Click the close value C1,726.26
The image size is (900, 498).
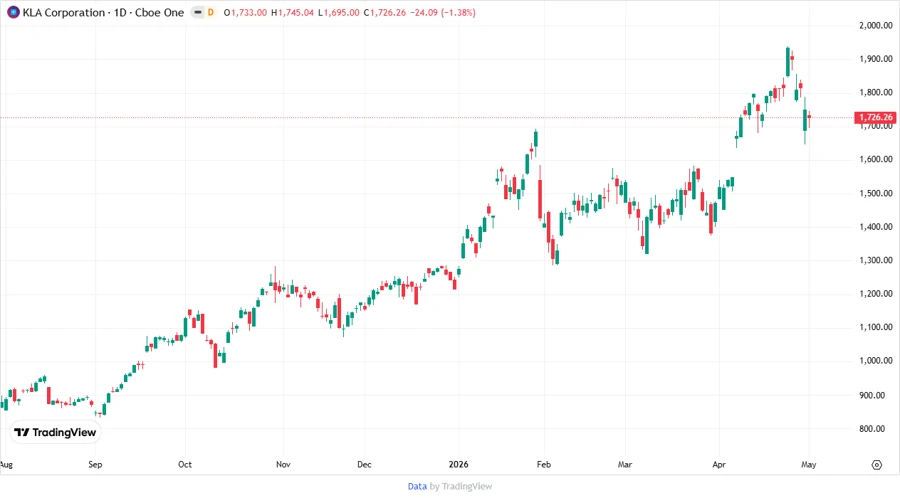pyautogui.click(x=385, y=13)
